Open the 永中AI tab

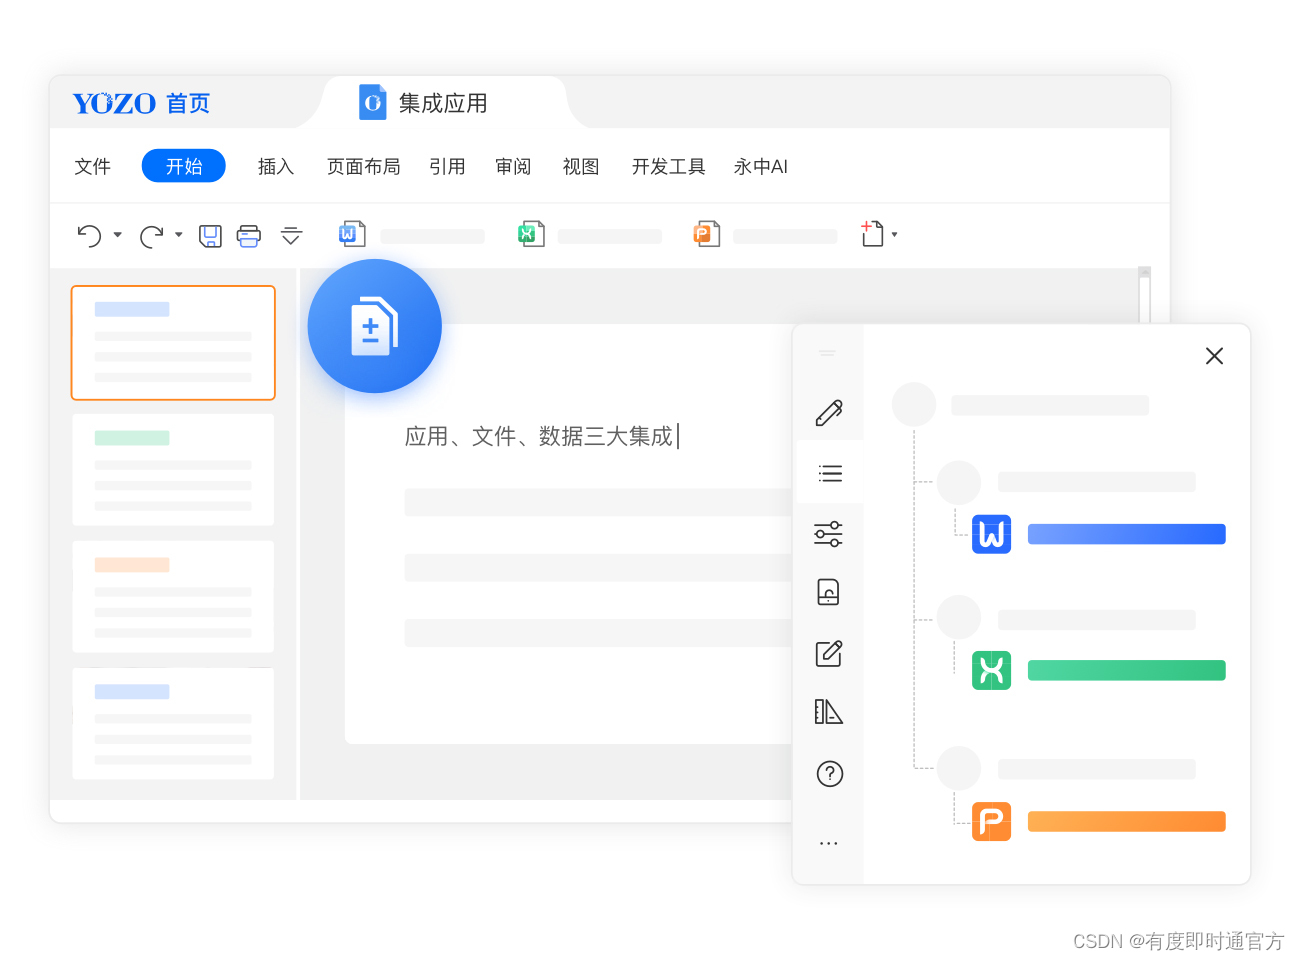(x=761, y=166)
